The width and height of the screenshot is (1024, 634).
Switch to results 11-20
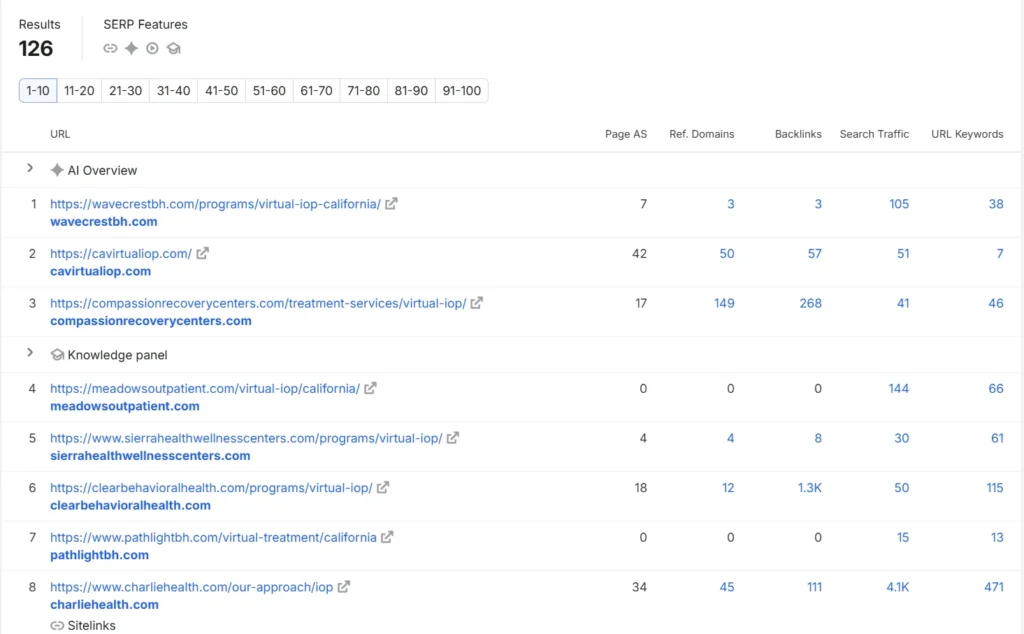click(x=79, y=91)
